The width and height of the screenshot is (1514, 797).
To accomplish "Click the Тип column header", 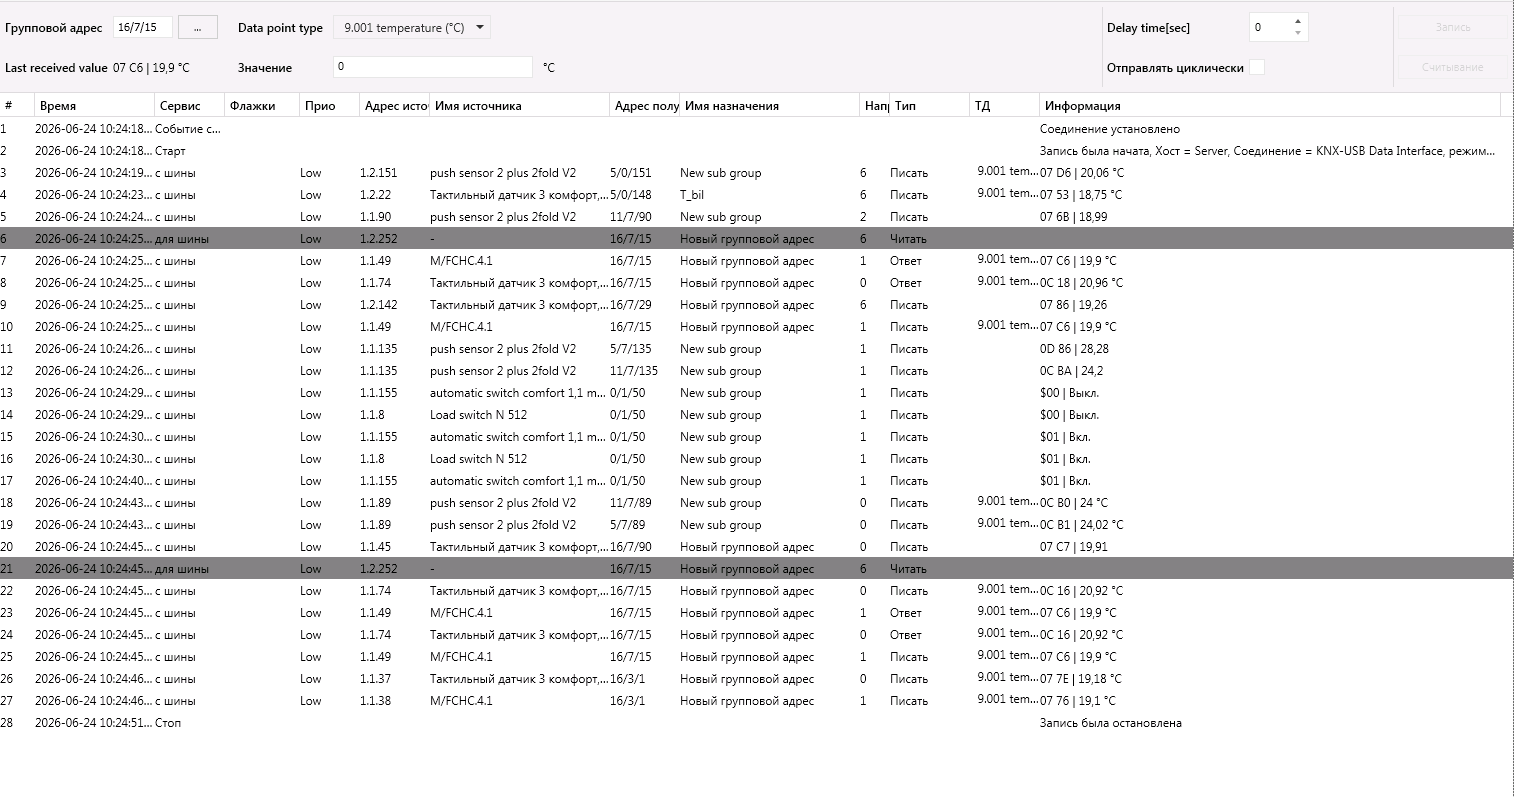I will coord(929,105).
